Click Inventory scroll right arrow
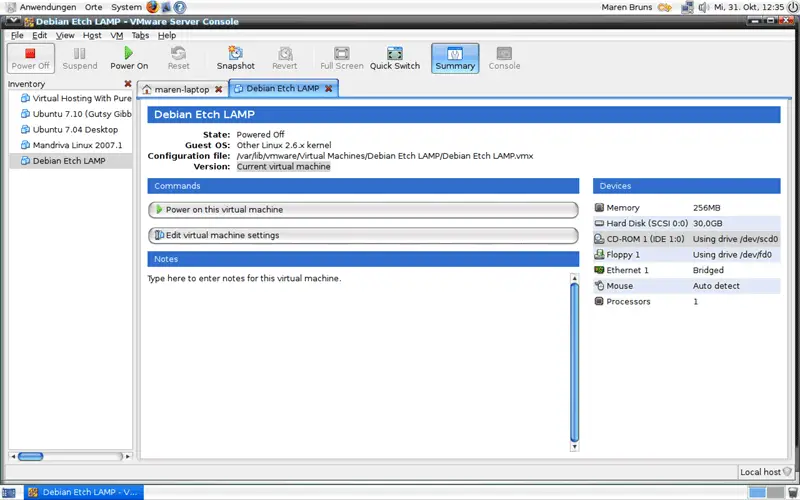The height and width of the screenshot is (500, 800). pyautogui.click(x=128, y=456)
